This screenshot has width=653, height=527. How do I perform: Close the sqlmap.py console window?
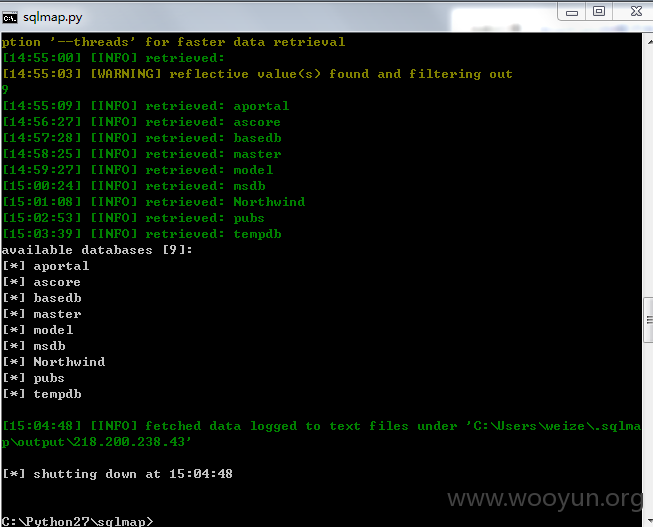point(636,11)
